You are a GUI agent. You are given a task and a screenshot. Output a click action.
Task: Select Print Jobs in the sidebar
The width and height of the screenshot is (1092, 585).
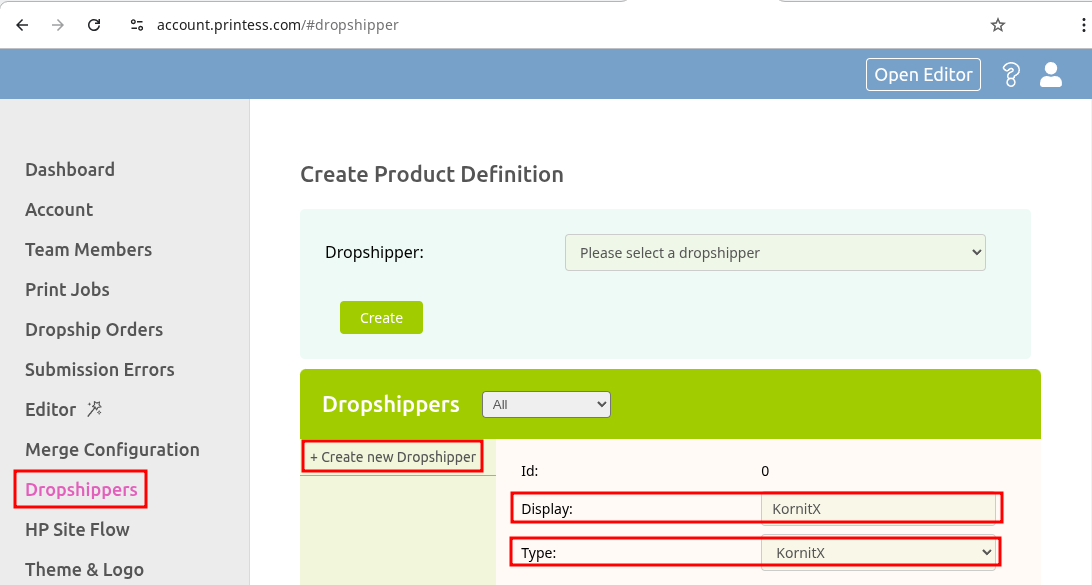(67, 290)
